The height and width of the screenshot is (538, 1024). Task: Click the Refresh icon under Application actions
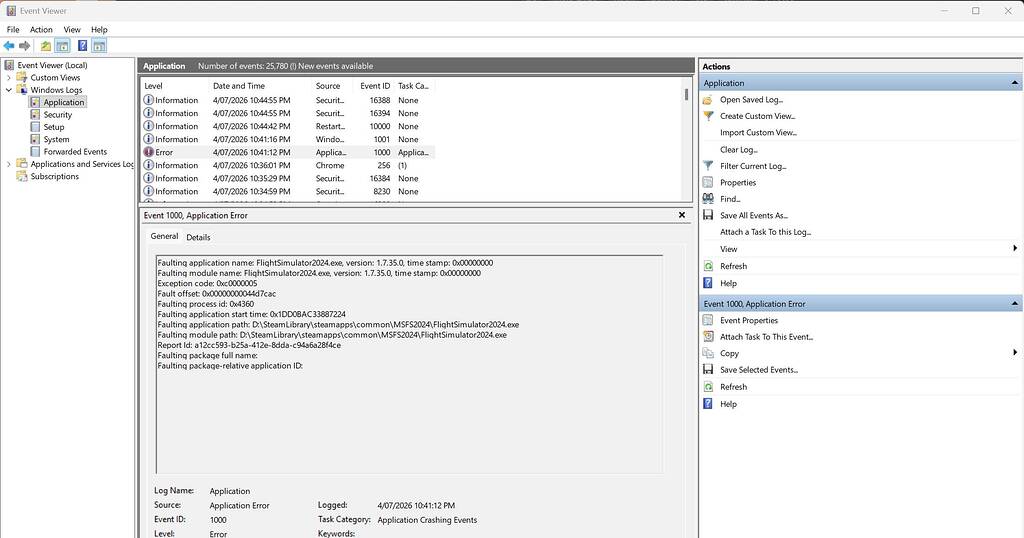pyautogui.click(x=708, y=266)
